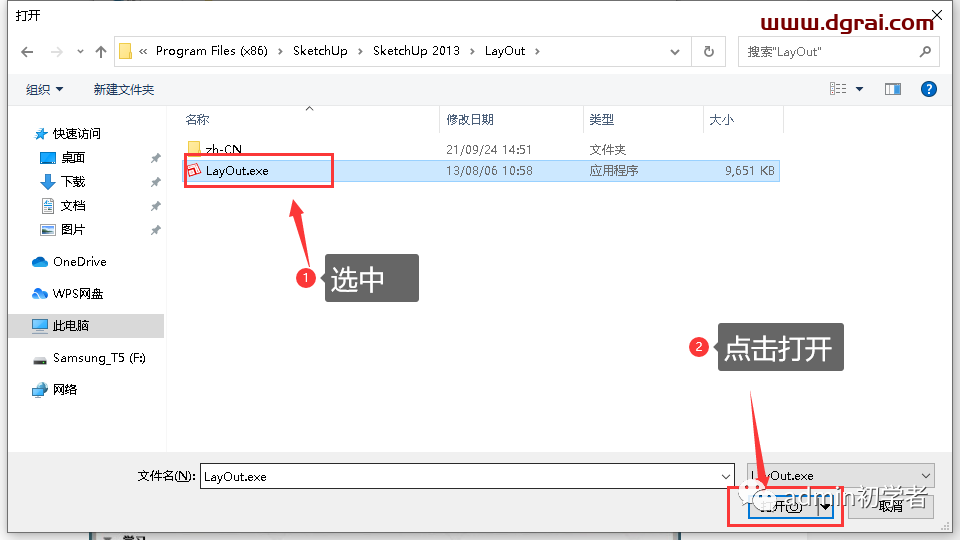The image size is (960, 540).
Task: Select Program Files (x86) breadcrumb
Action: click(212, 51)
